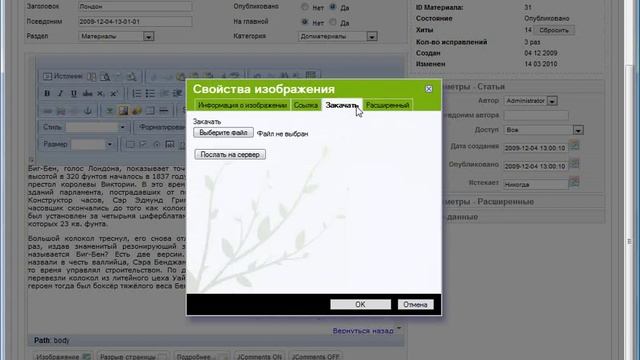Click the Anchor icon in editor toolbar

87,111
